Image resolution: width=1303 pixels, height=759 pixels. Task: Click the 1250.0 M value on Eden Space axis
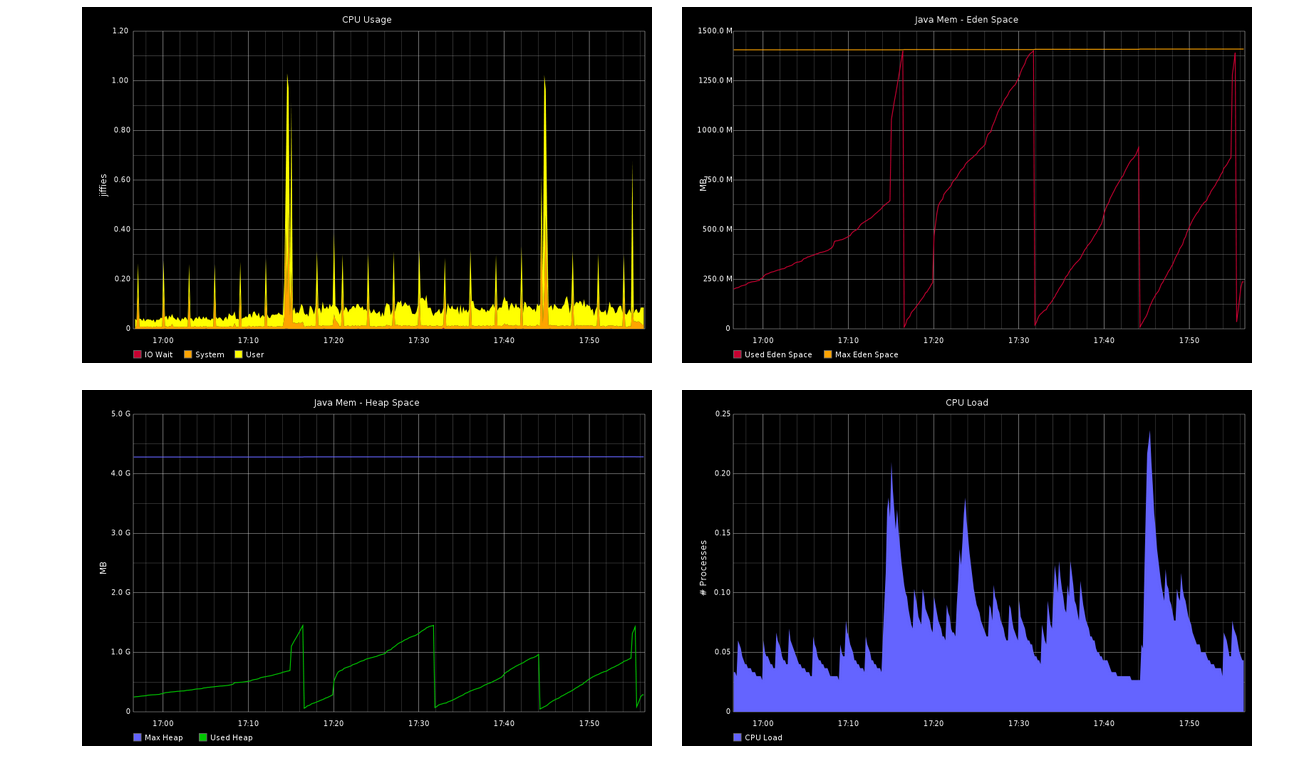coord(714,81)
